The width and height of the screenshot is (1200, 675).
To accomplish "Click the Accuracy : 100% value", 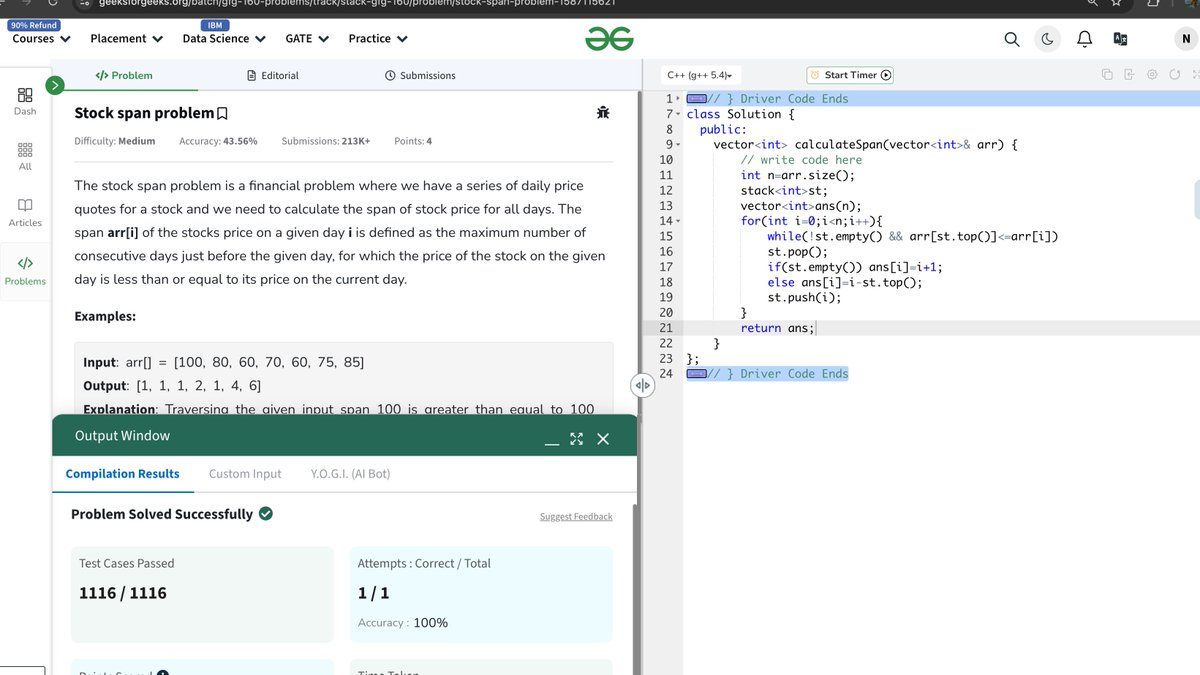I will click(x=402, y=622).
